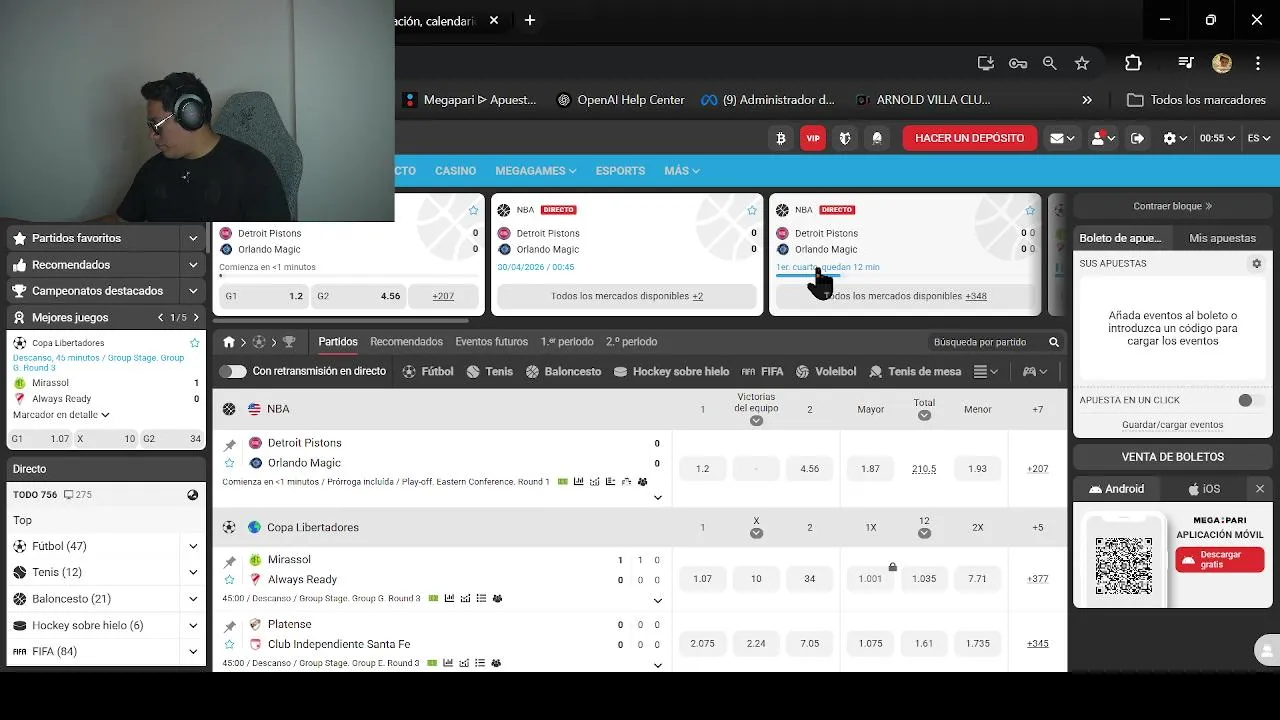Expand the MÁS menu
1280x720 pixels.
[x=682, y=171]
